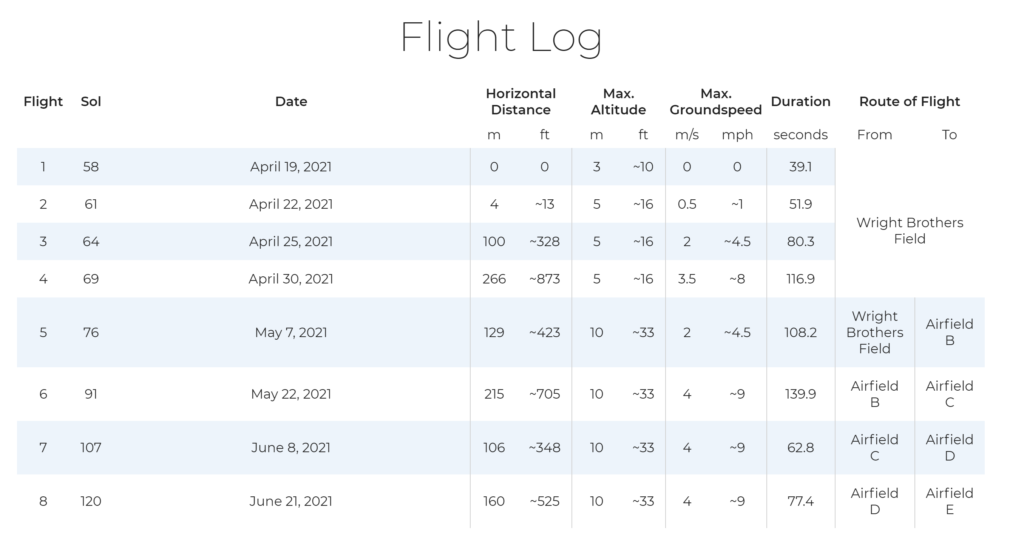Click the April 19, 2021 date cell
The width and height of the screenshot is (1024, 536).
(291, 167)
